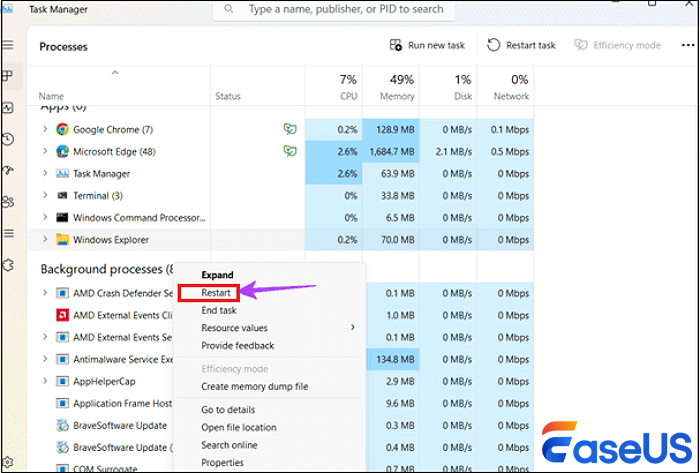Expand the Microsoft Edge process group

[x=45, y=151]
